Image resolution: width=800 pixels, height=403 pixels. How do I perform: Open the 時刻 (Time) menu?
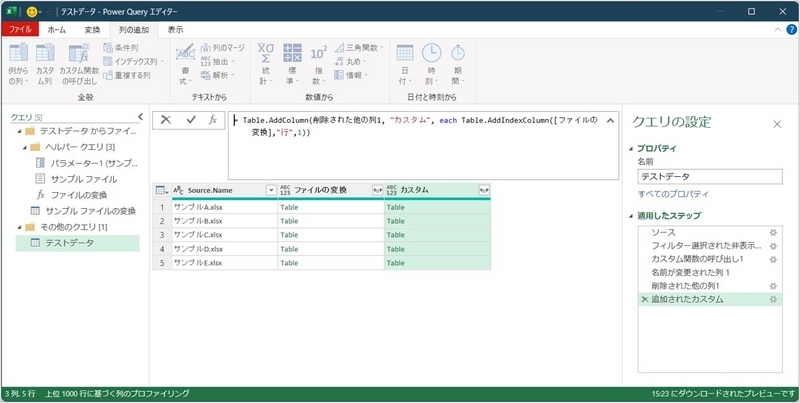click(432, 63)
